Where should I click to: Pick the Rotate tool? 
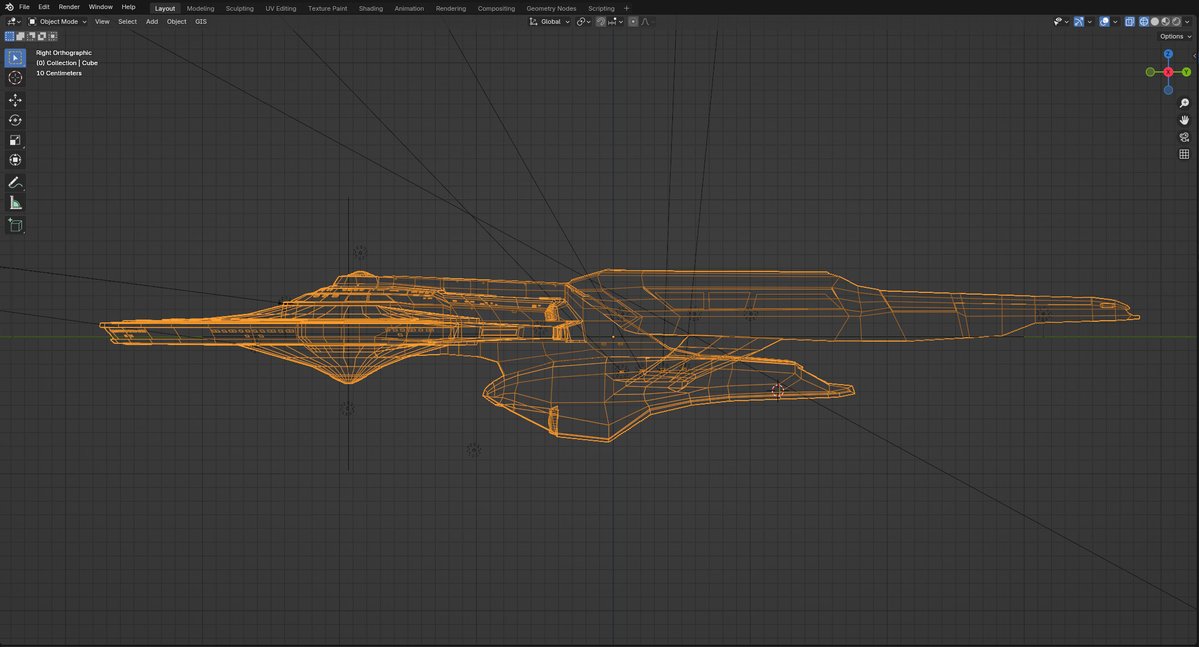click(15, 120)
